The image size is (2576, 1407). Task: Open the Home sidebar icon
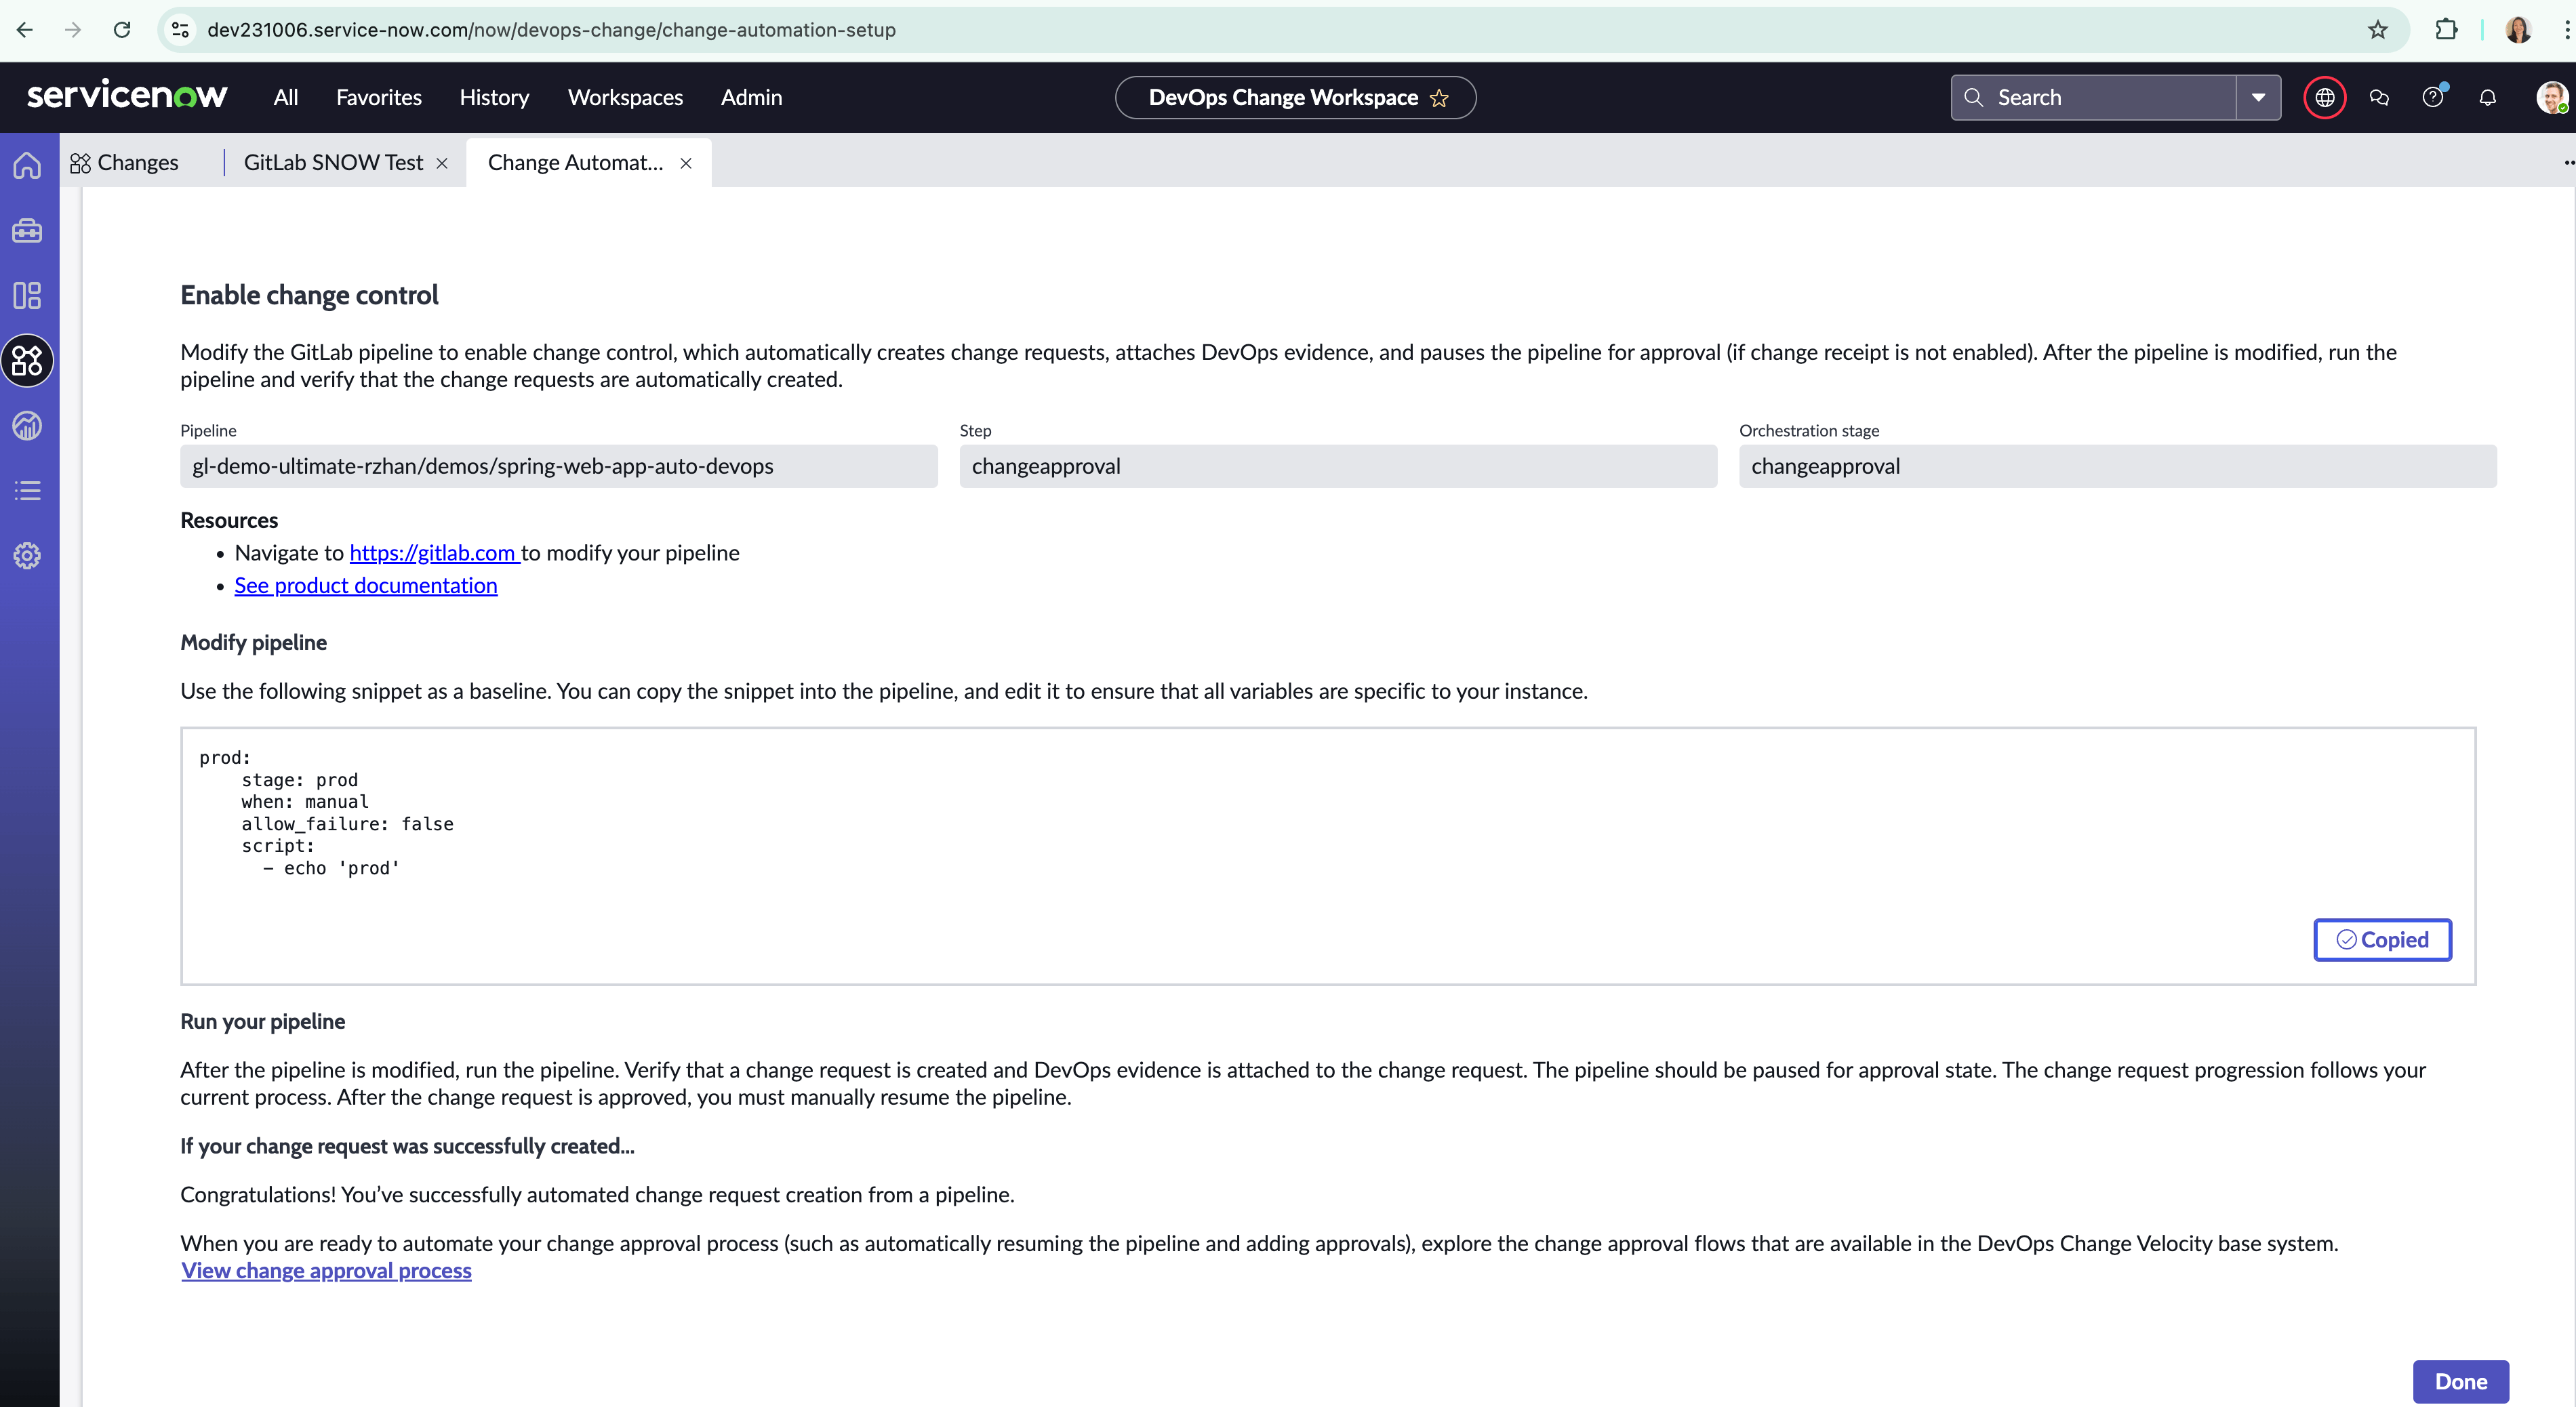(x=27, y=165)
